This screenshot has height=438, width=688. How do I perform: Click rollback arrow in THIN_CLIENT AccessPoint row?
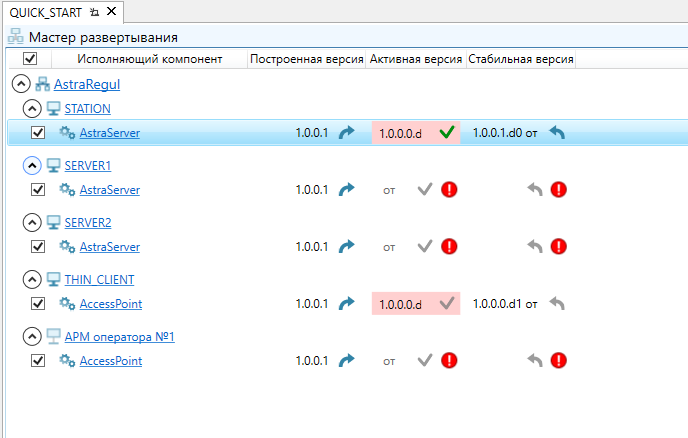(x=557, y=303)
